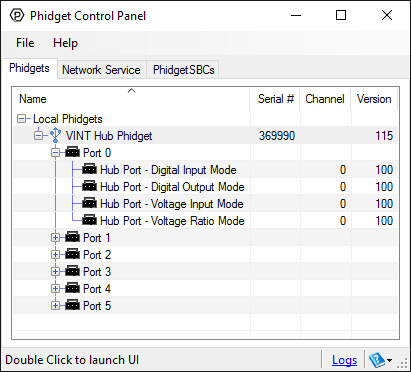Sort by the Serial # column header
Screen dimensions: 411x372
click(275, 99)
